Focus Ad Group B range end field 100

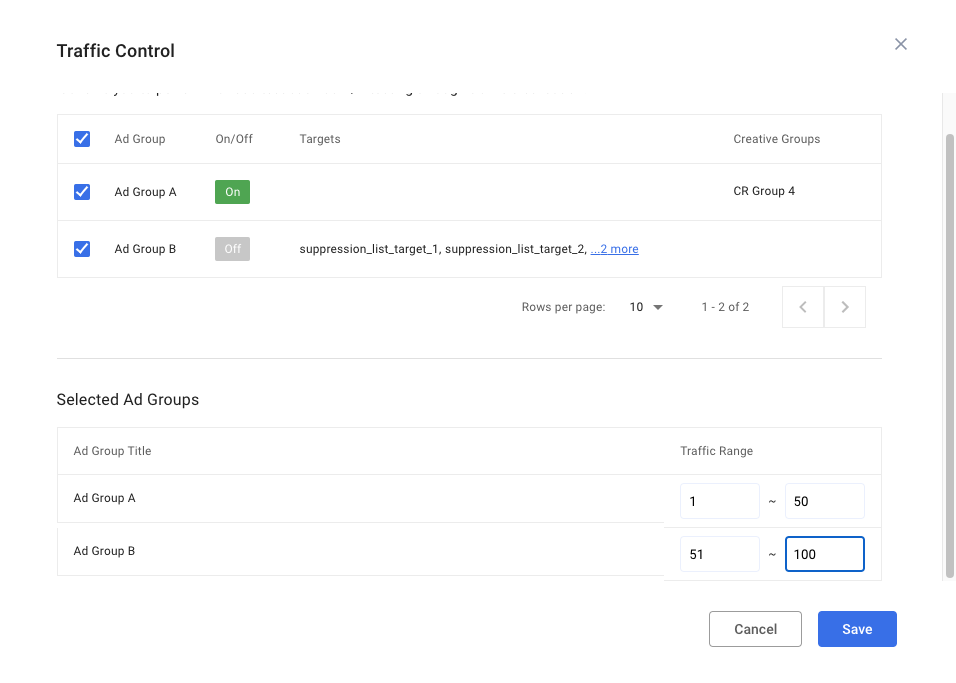824,554
